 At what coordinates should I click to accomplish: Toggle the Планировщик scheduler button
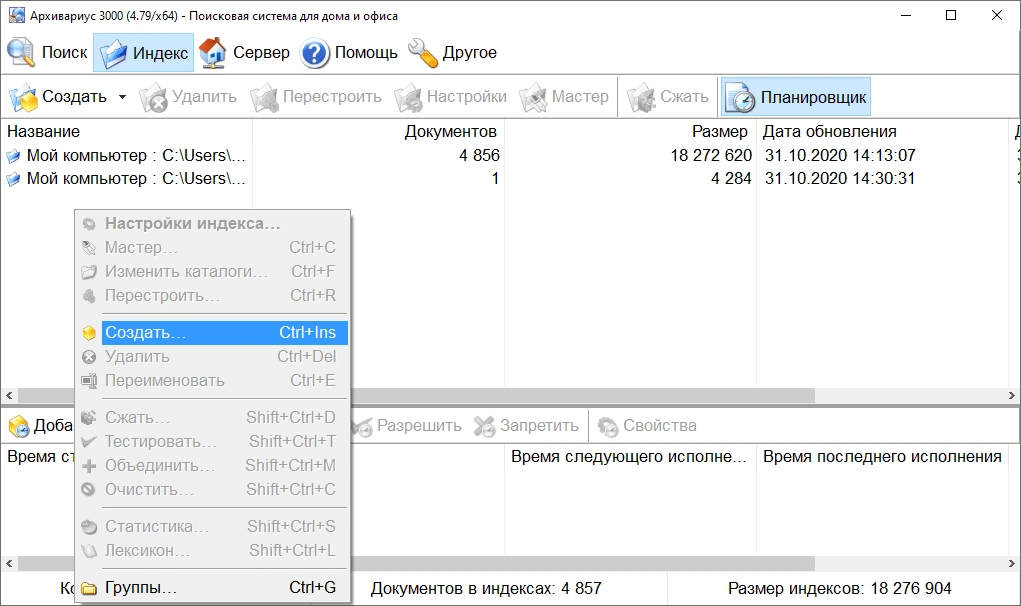795,97
